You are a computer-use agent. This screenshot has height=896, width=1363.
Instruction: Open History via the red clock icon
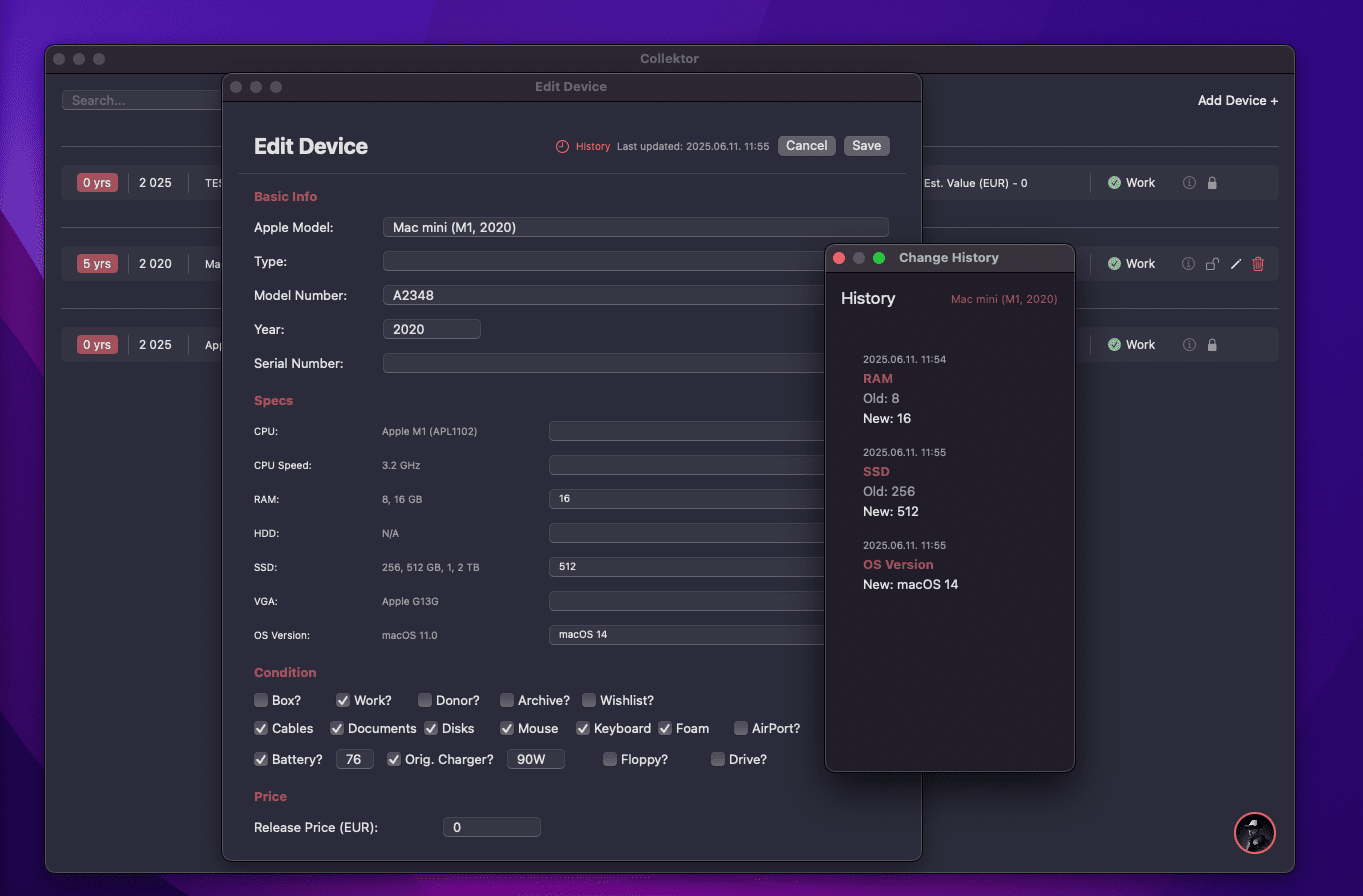[x=562, y=146]
